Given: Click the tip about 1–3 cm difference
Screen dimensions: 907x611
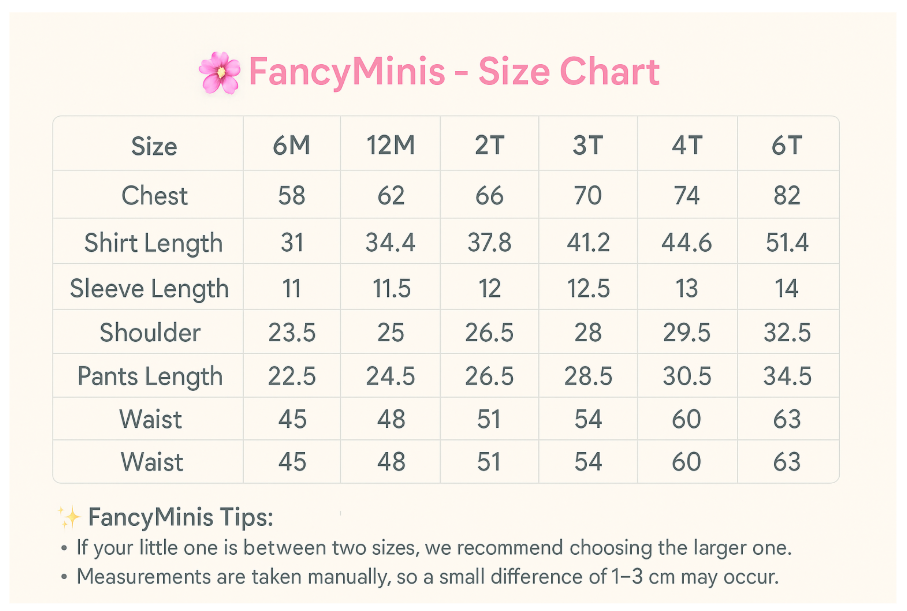Looking at the screenshot, I should pos(427,577).
